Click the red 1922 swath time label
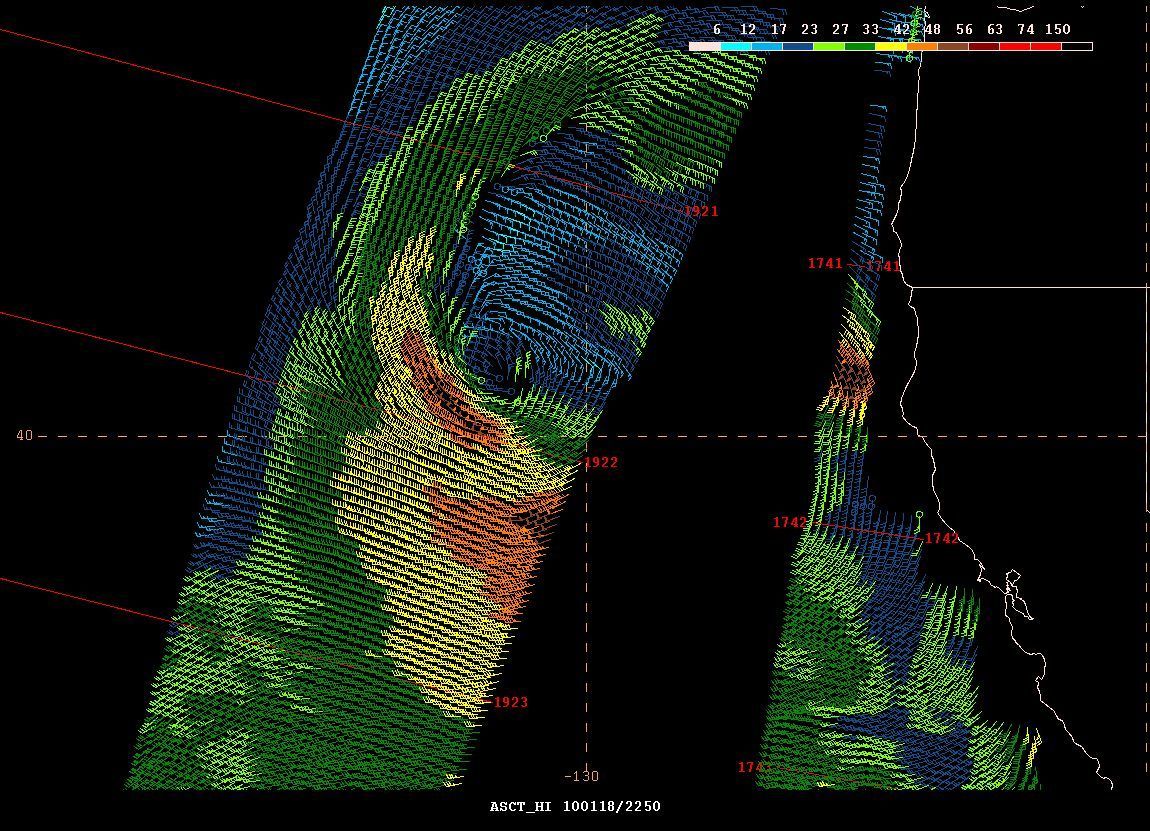1150x831 pixels. point(601,462)
